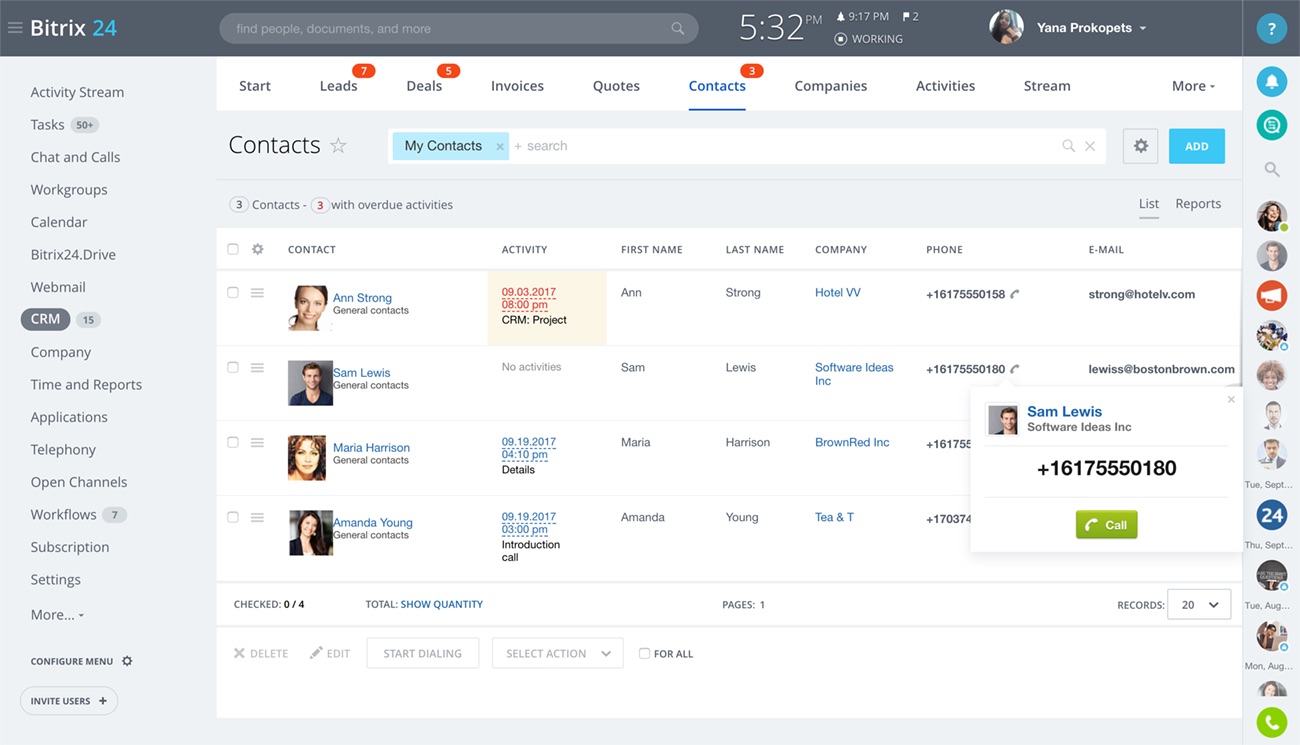
Task: Open the hamburger menu beside Bitrix 24 logo
Action: click(15, 28)
